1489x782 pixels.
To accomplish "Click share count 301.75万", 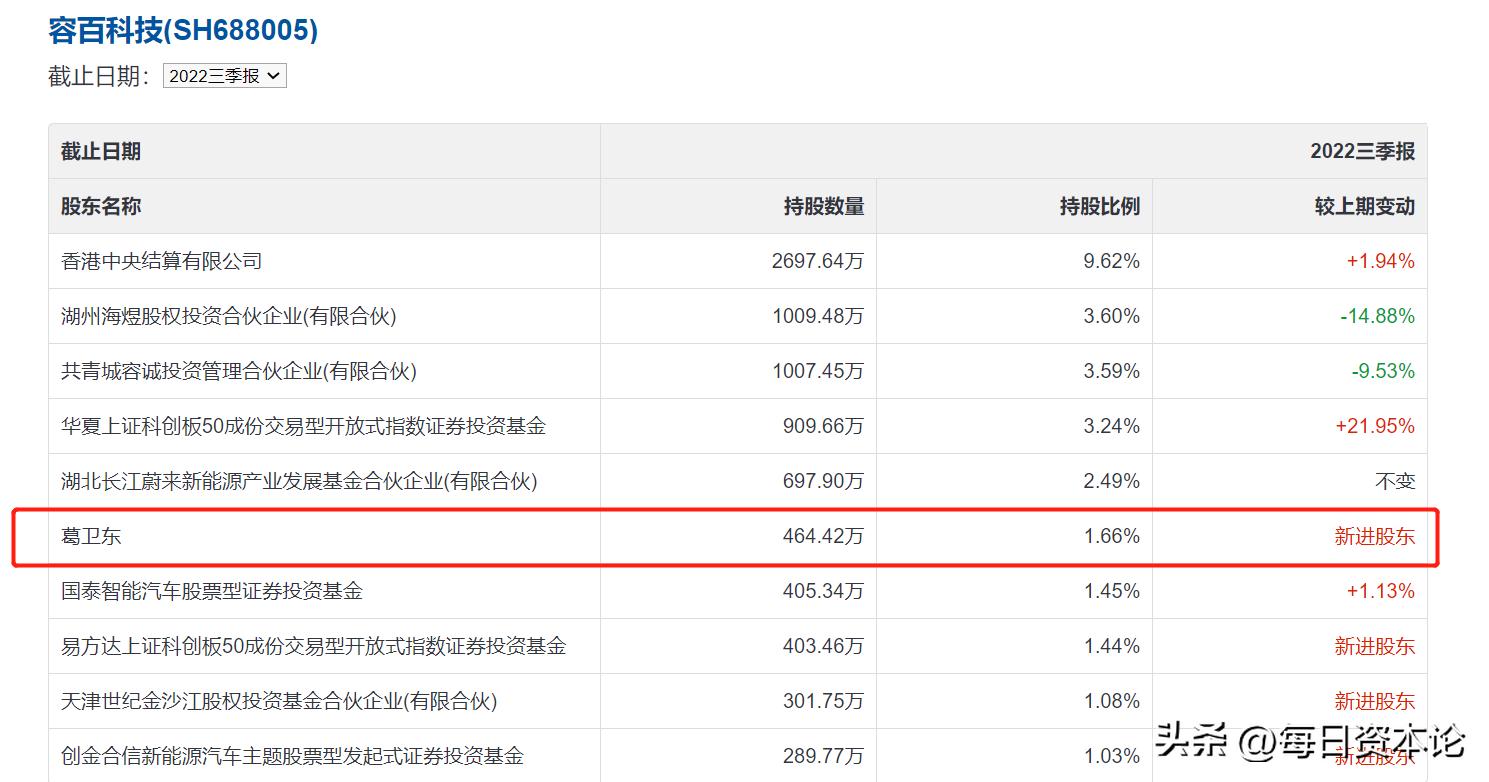I will [x=823, y=702].
